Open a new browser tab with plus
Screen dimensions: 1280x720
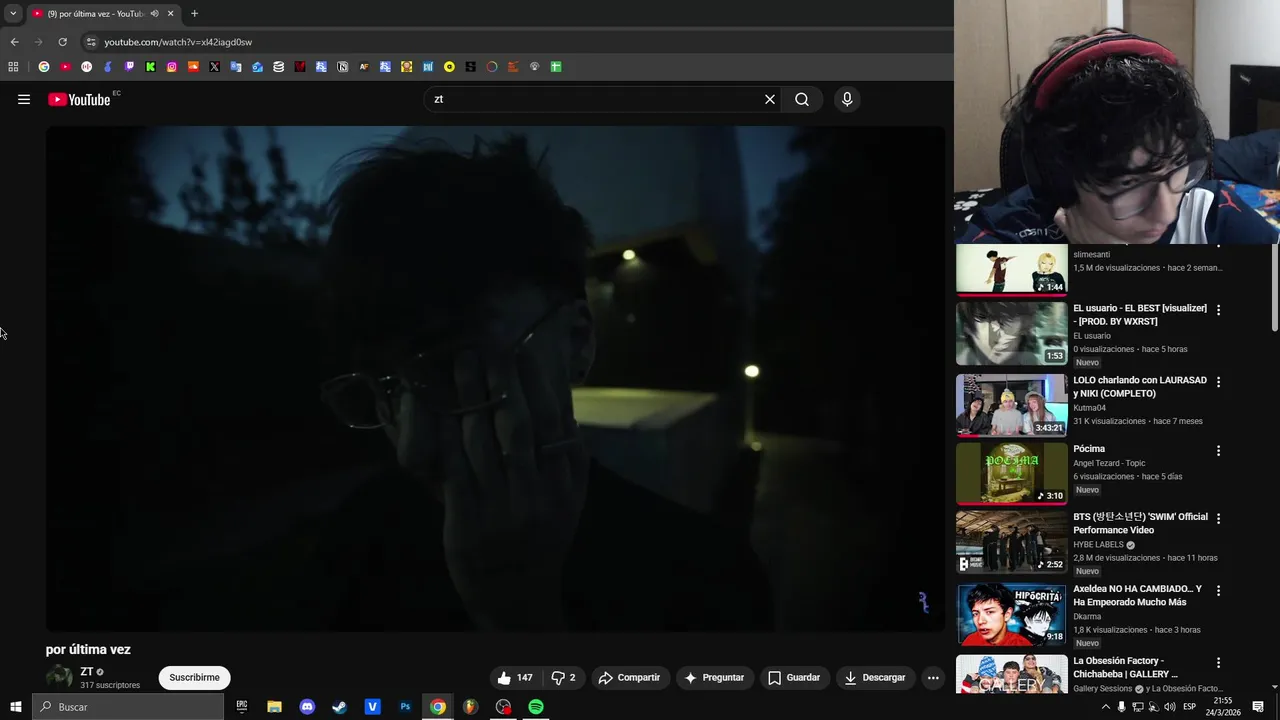tap(194, 13)
